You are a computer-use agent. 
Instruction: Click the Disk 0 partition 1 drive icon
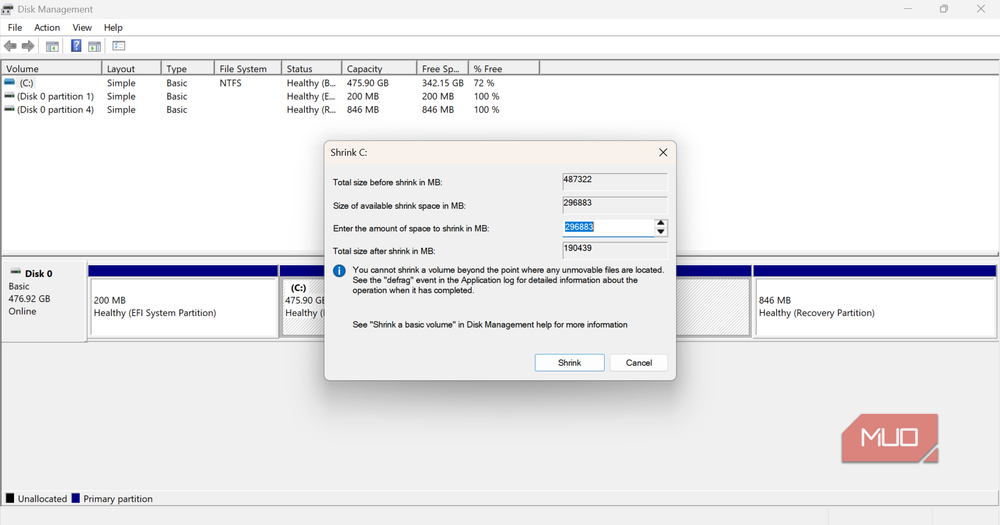pyautogui.click(x=9, y=96)
